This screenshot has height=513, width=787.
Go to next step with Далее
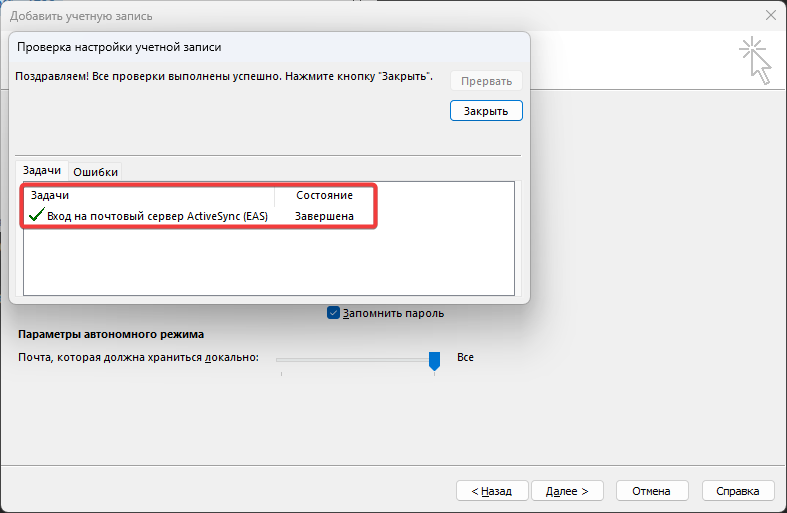[x=567, y=491]
